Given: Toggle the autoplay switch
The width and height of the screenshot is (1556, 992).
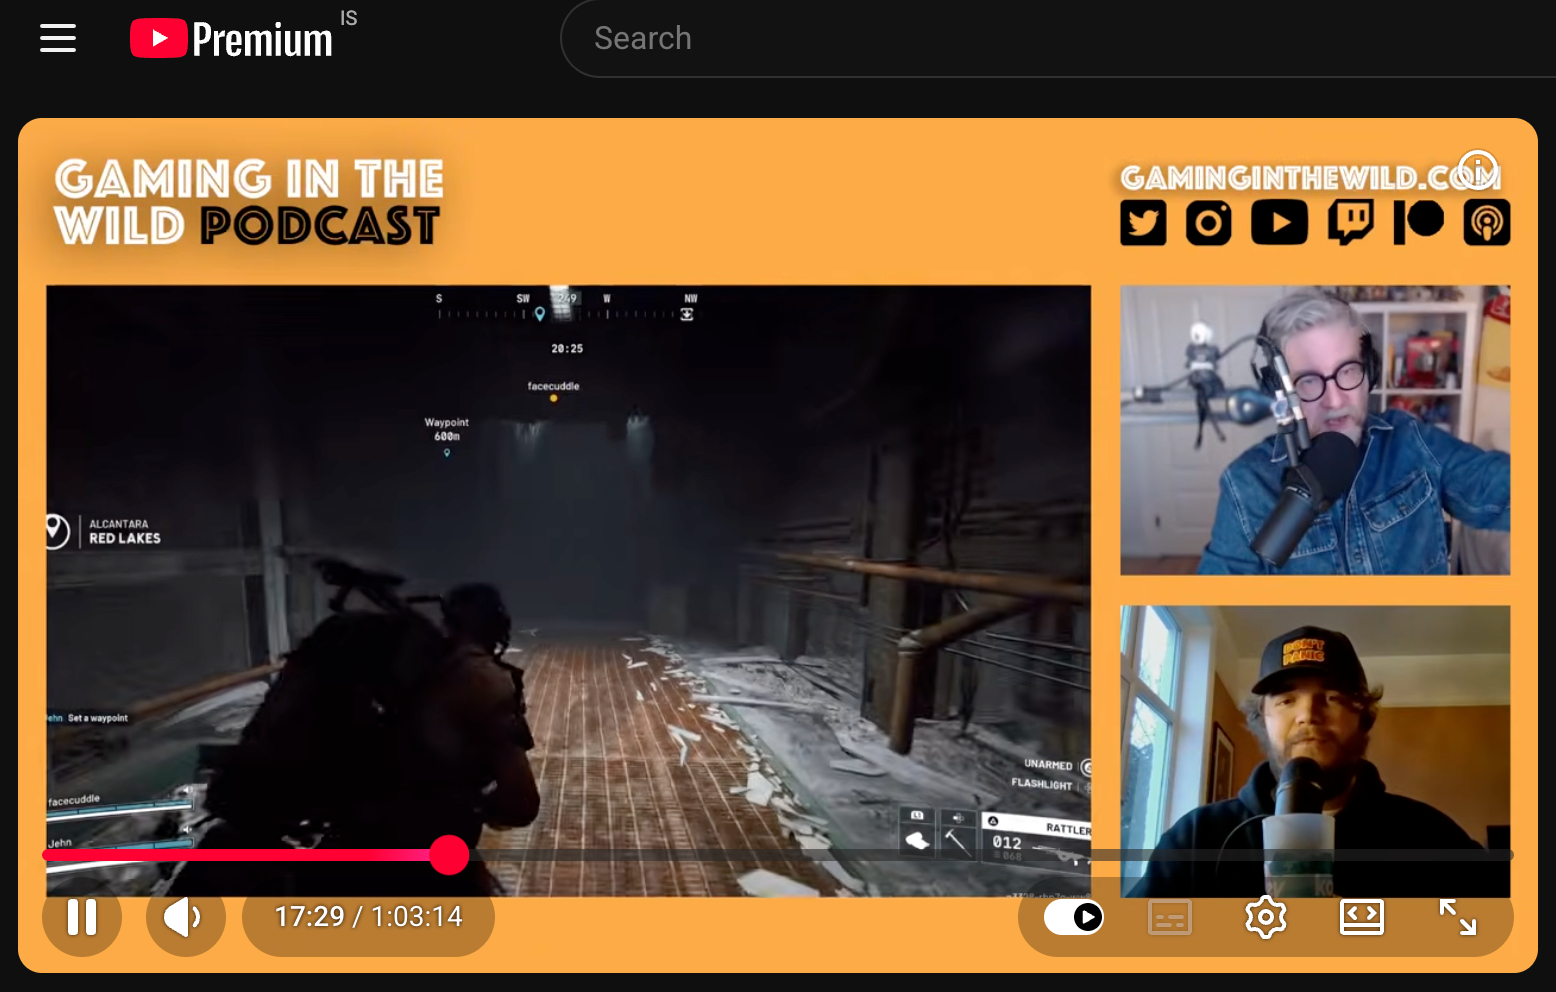Looking at the screenshot, I should click(1074, 917).
